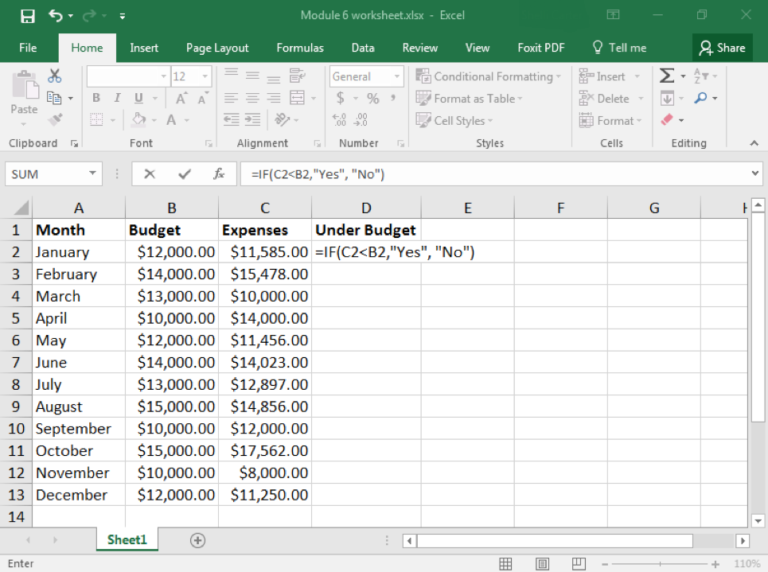
Task: Select cell C5 containing $14,000.00
Action: pos(265,318)
